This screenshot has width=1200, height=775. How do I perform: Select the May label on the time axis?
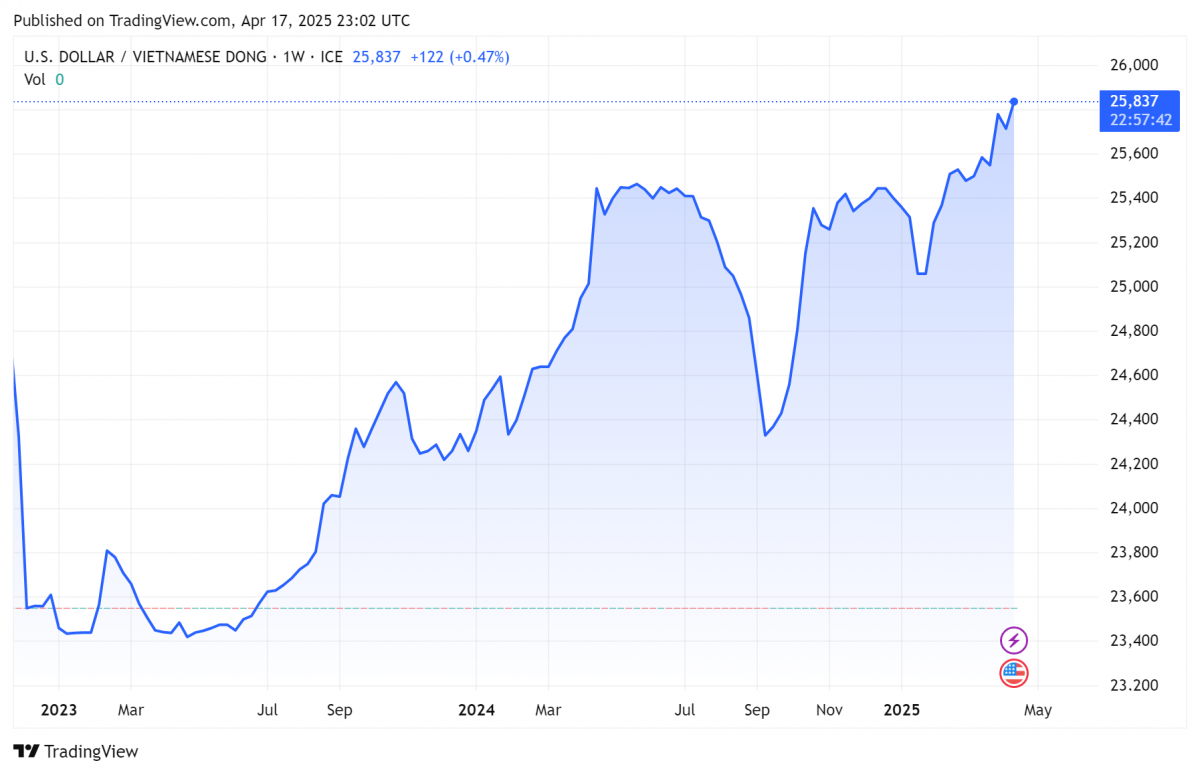point(1038,710)
